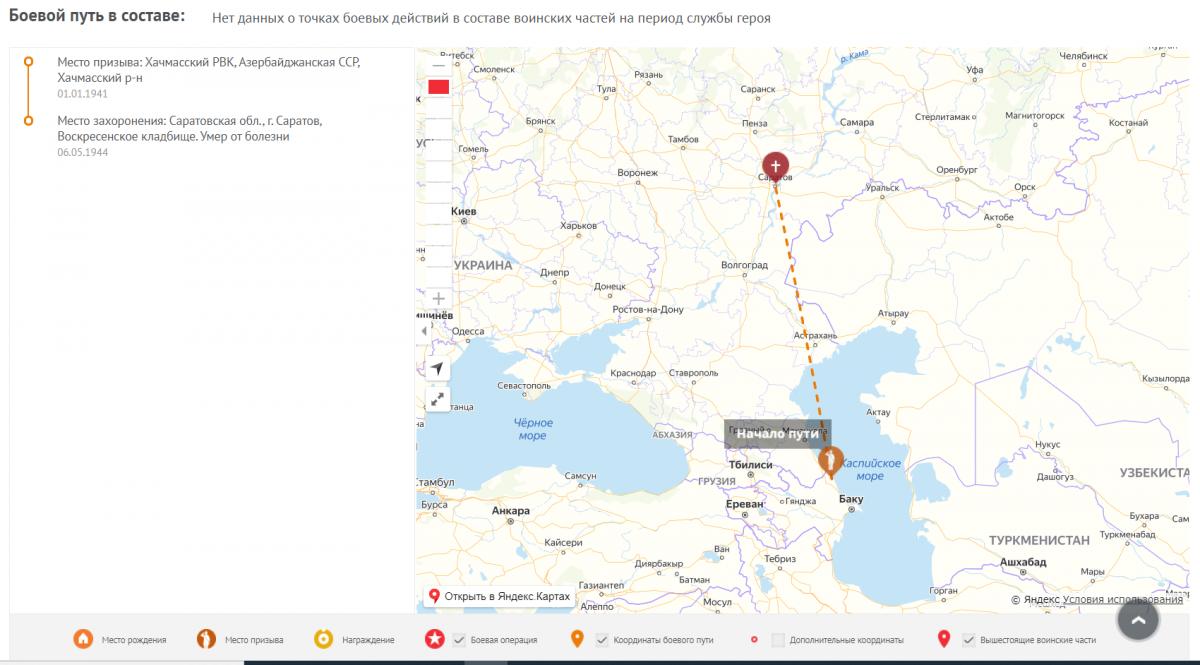The width and height of the screenshot is (1200, 665).
Task: Toggle the 'Боевая операция' checkbox
Action: click(459, 640)
